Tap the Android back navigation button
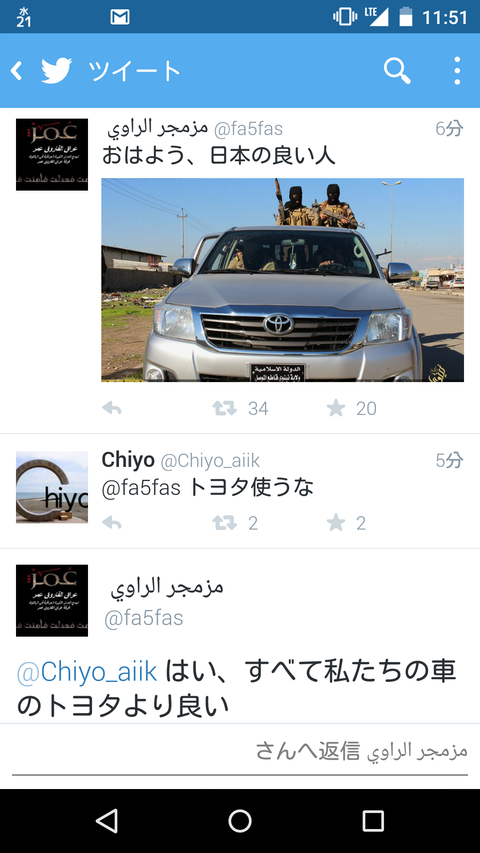 tap(107, 820)
